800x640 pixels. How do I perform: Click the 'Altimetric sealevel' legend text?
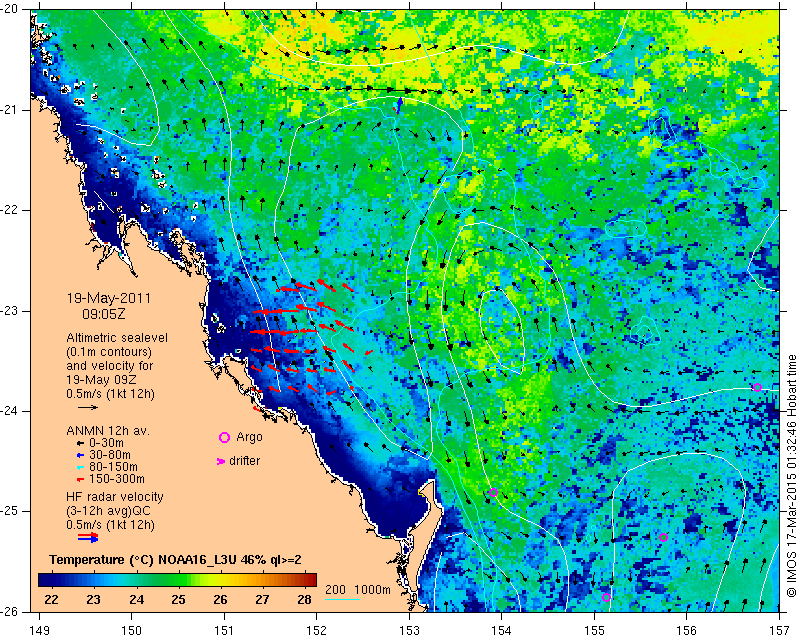pos(117,338)
